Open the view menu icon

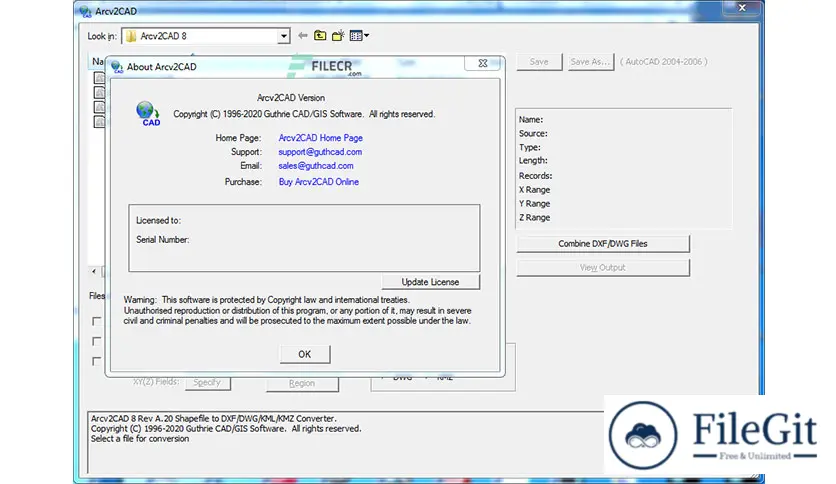click(x=359, y=36)
